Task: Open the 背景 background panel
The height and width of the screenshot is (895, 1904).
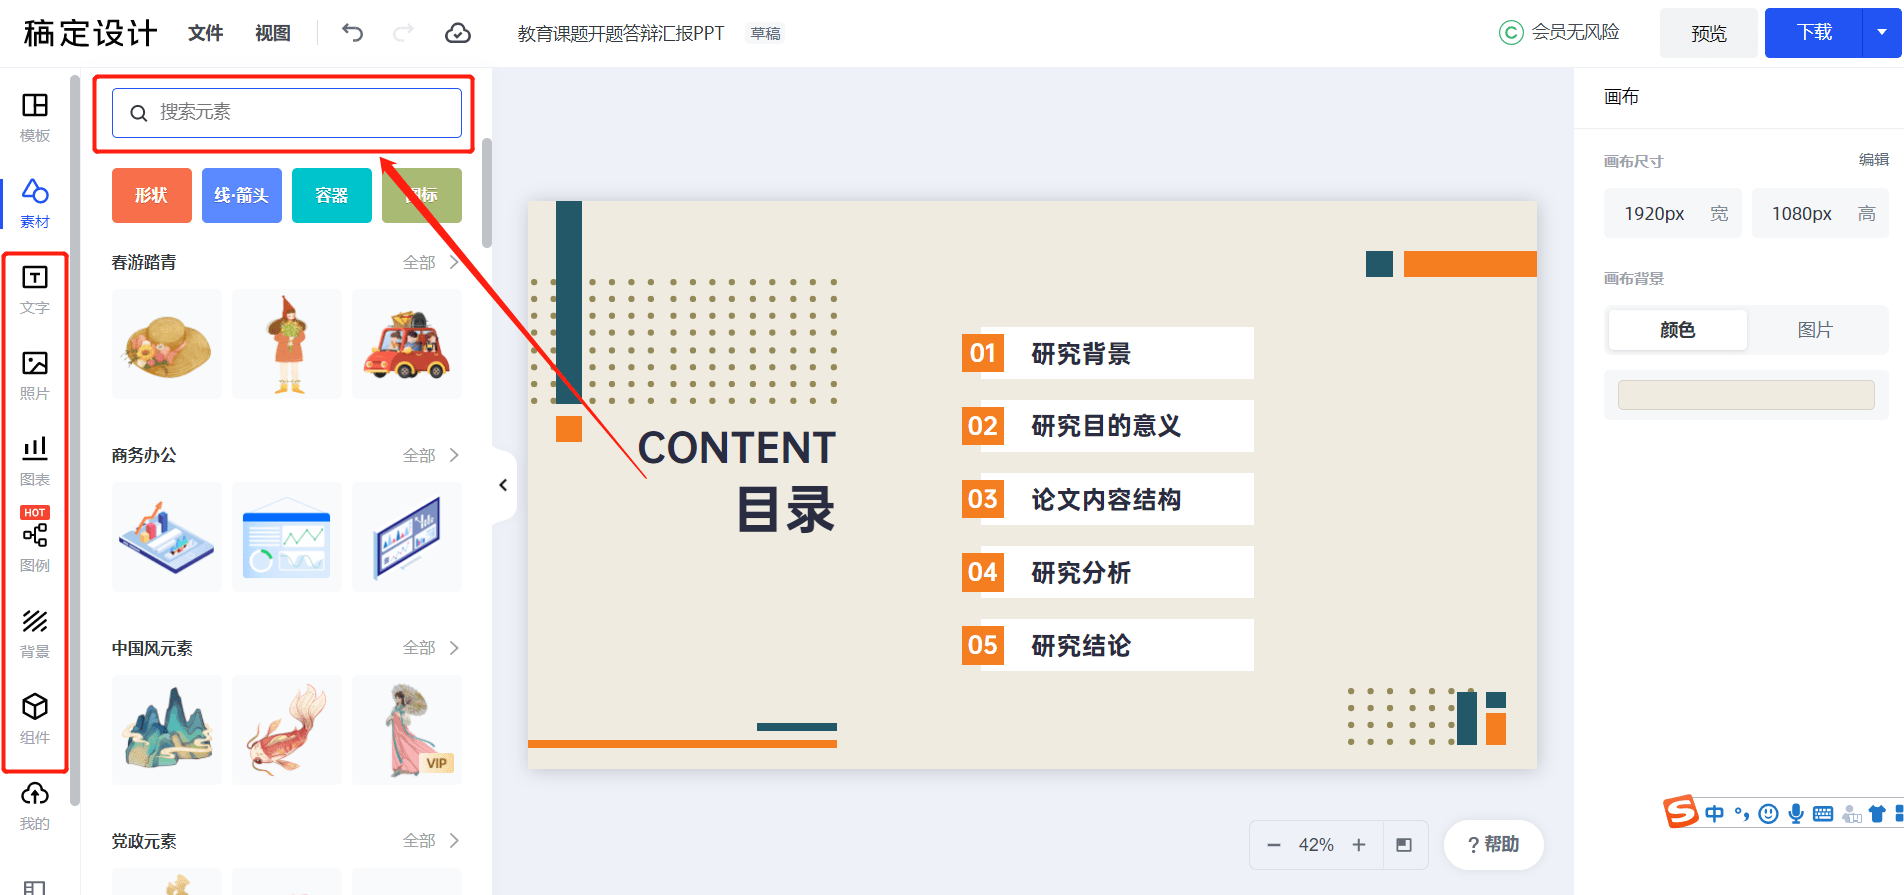Action: coord(35,634)
